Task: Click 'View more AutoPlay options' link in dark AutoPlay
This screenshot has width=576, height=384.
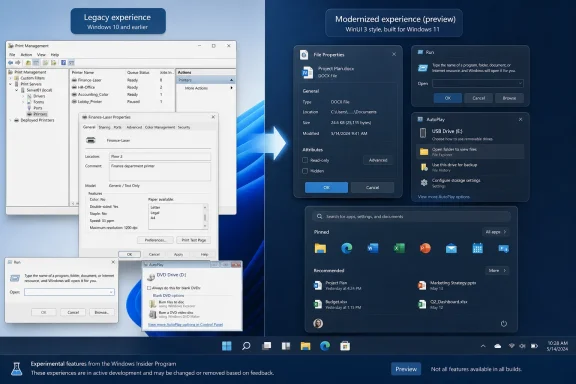Action: 444,197
